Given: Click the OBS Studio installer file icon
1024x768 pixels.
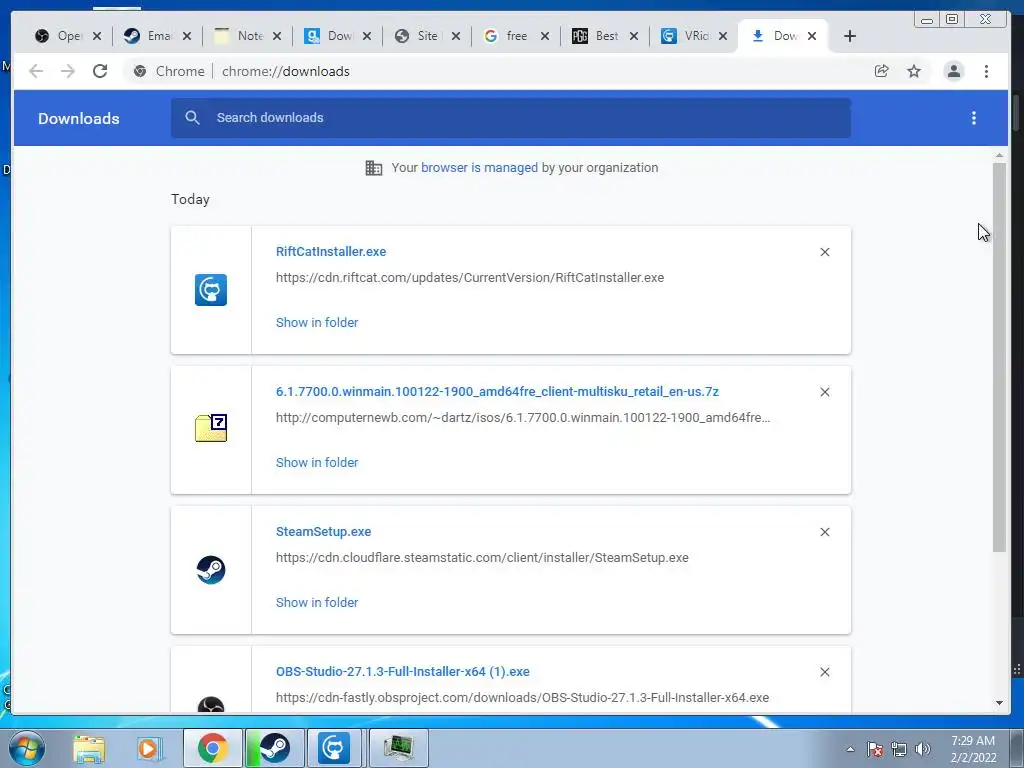Looking at the screenshot, I should click(x=211, y=705).
